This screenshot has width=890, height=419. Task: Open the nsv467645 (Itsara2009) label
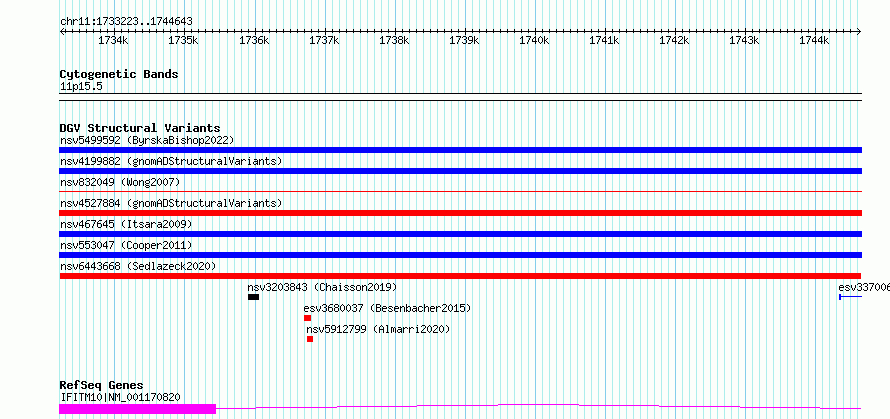126,224
